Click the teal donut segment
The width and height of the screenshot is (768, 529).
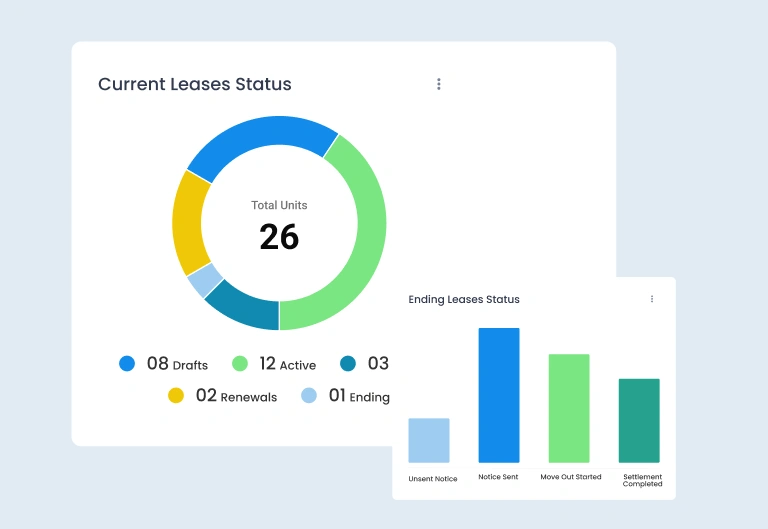click(x=243, y=306)
